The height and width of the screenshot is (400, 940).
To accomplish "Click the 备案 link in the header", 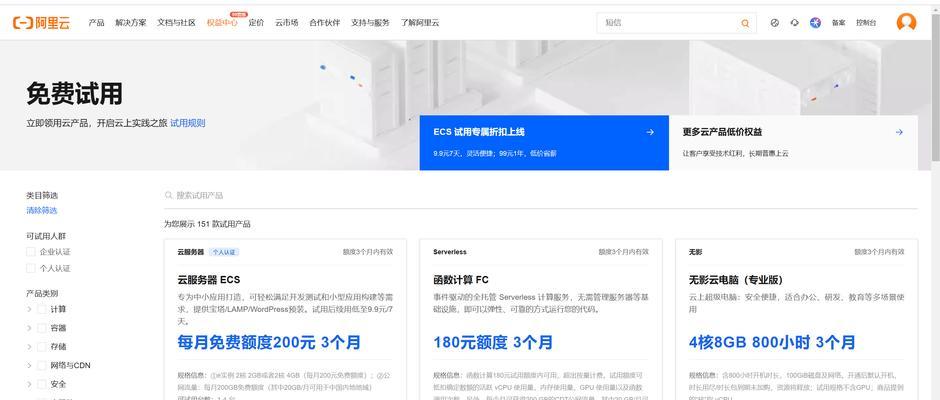I will [838, 23].
